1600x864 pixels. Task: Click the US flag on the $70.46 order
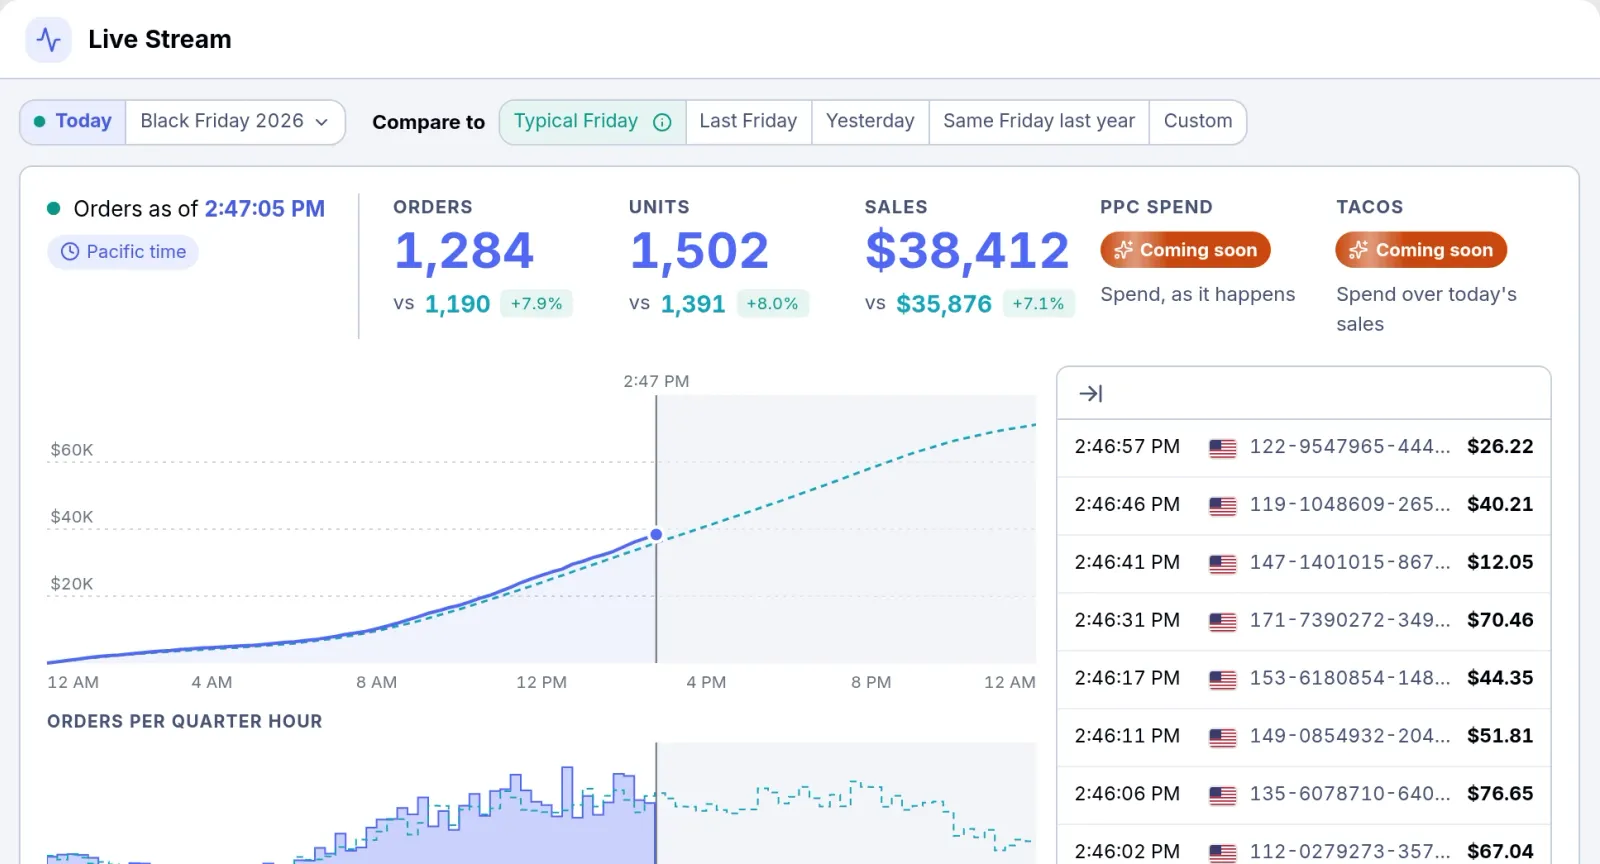click(1222, 621)
